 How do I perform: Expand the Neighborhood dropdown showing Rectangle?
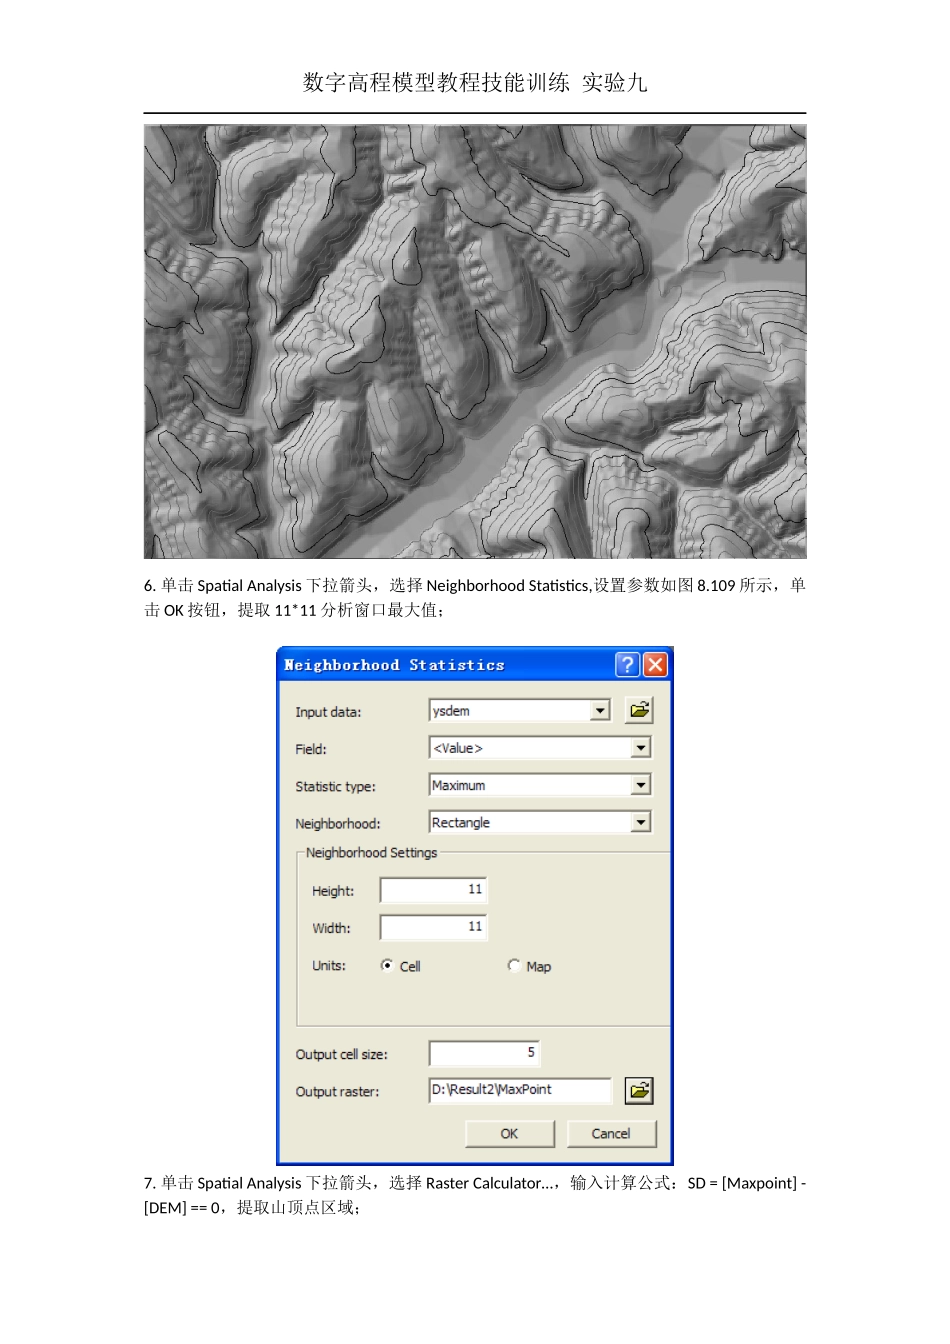tap(641, 822)
